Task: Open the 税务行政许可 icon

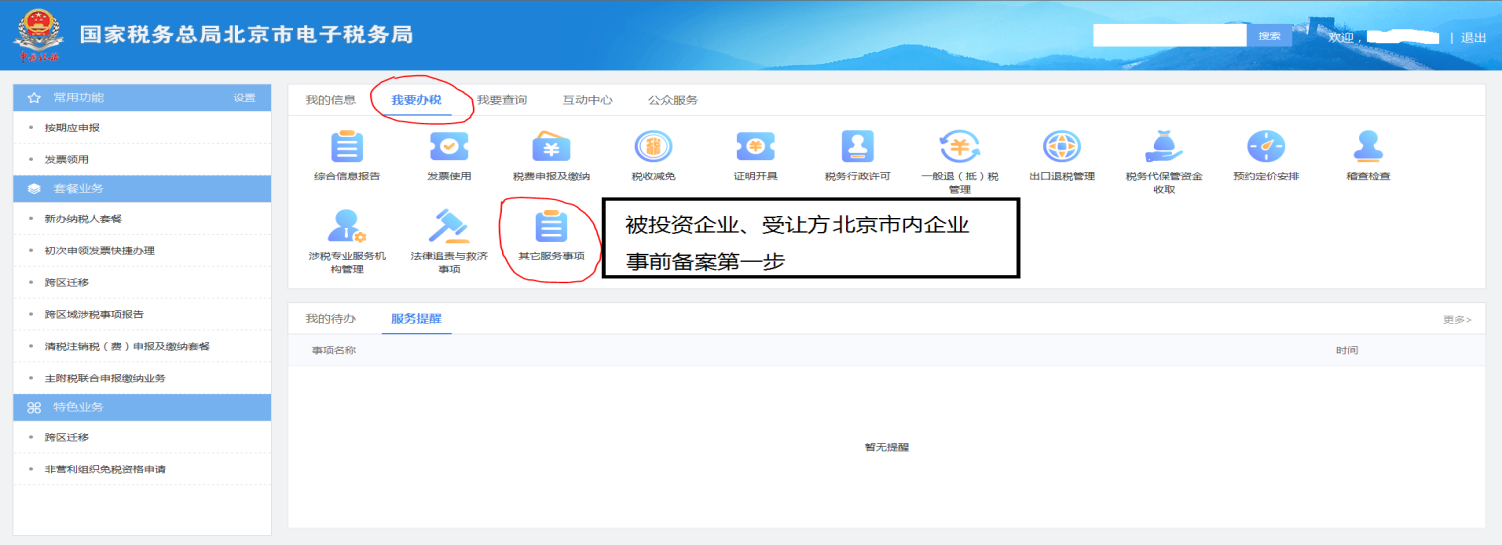Action: click(857, 147)
